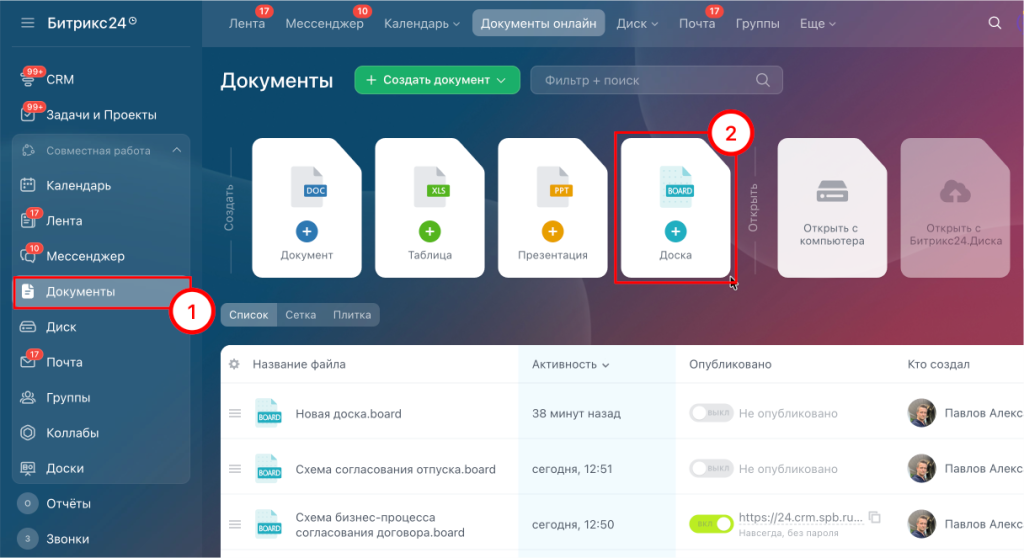1024x558 pixels.
Task: Open the Еще dropdown in the top menu
Action: [817, 23]
